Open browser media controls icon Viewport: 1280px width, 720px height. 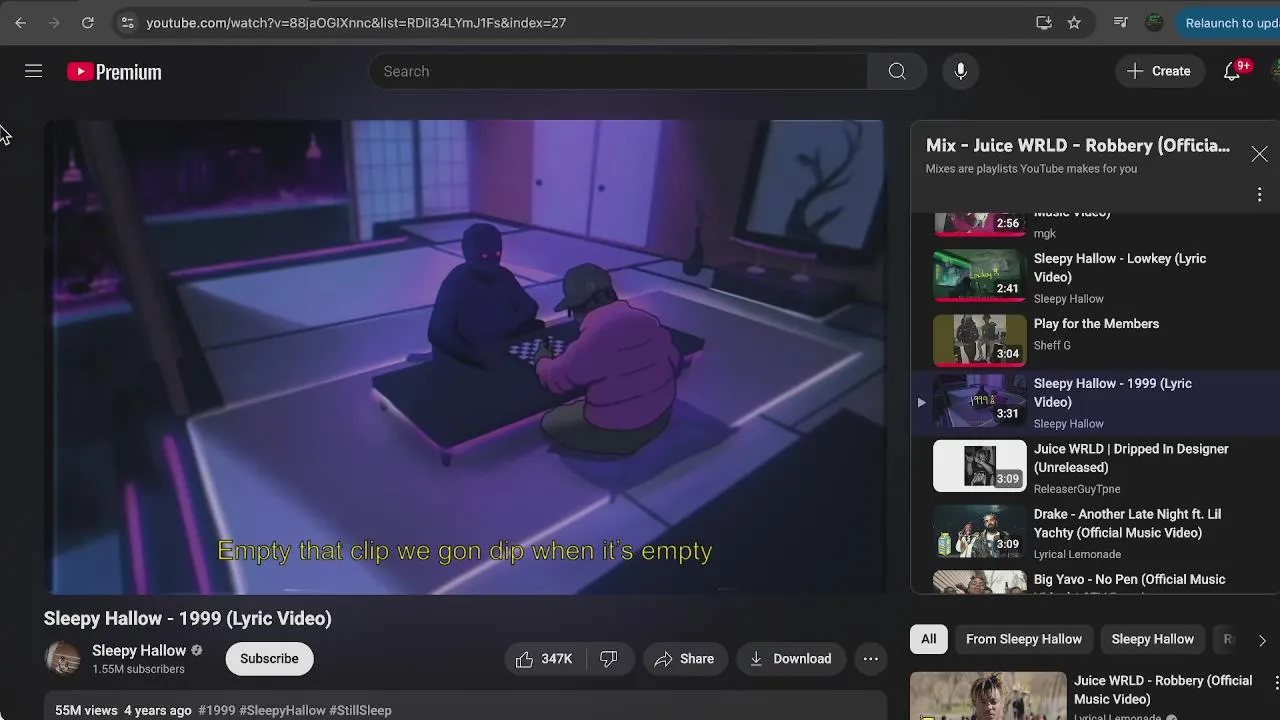(1121, 22)
